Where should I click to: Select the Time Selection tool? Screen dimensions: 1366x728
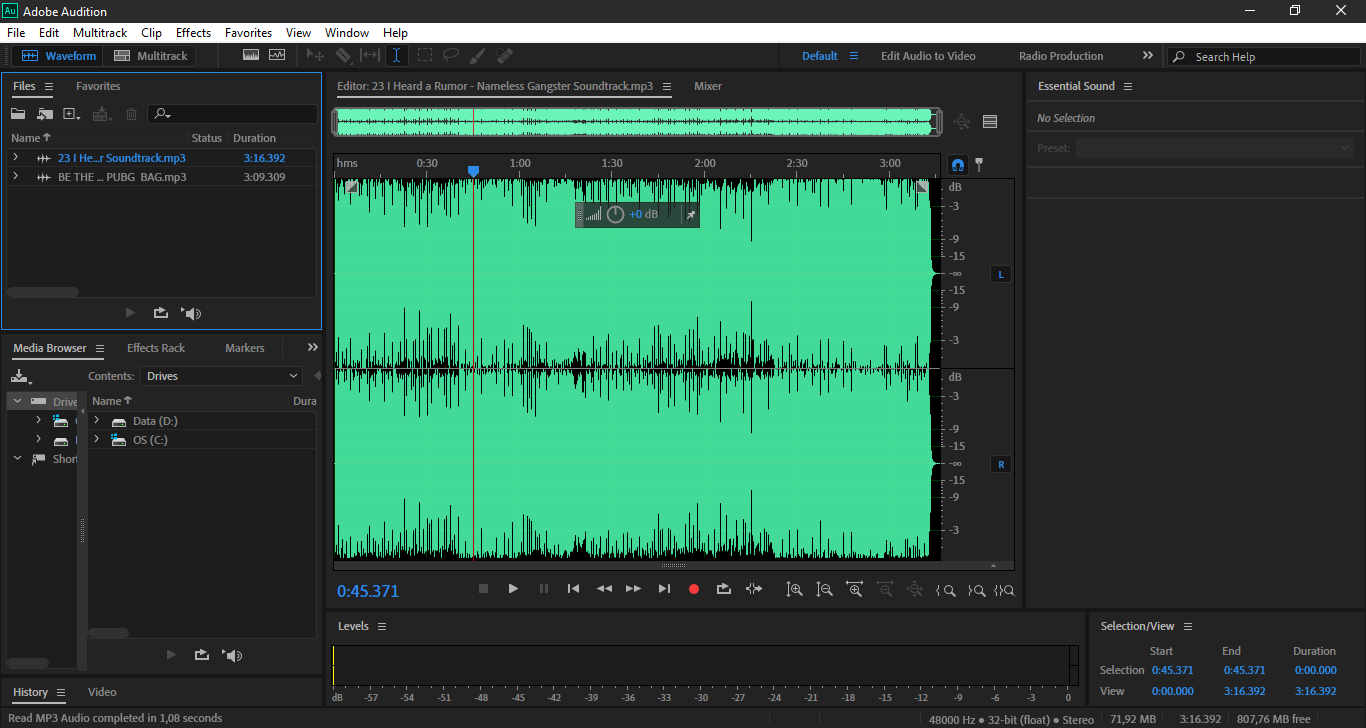click(396, 56)
